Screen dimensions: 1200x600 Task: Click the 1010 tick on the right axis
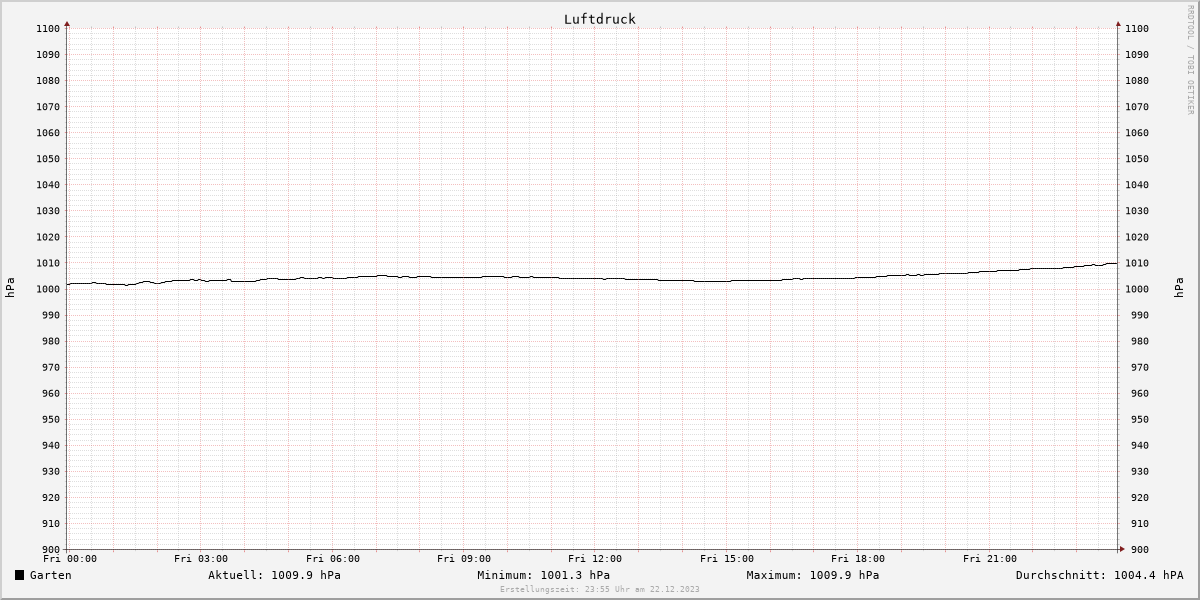click(1137, 263)
